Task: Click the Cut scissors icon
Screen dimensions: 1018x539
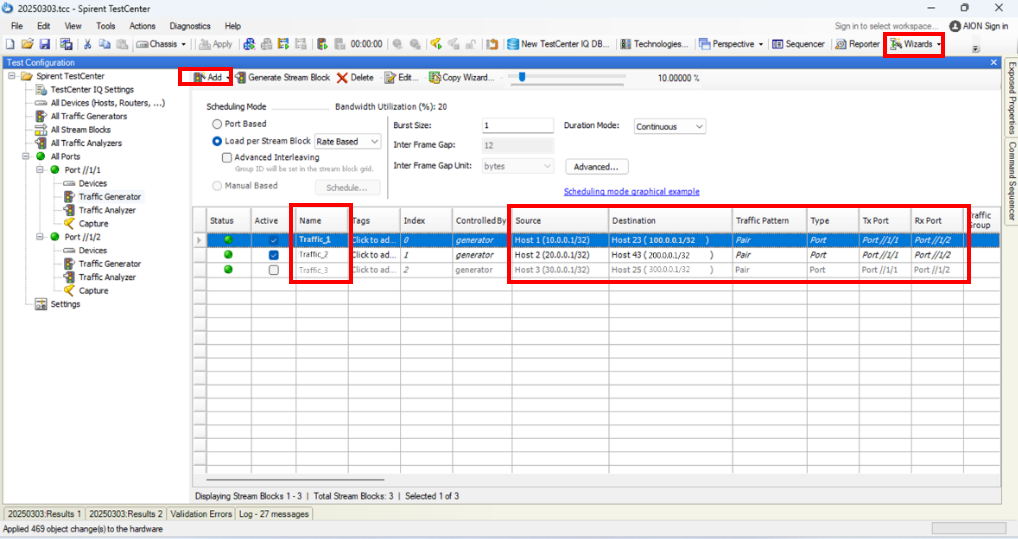Action: (87, 44)
